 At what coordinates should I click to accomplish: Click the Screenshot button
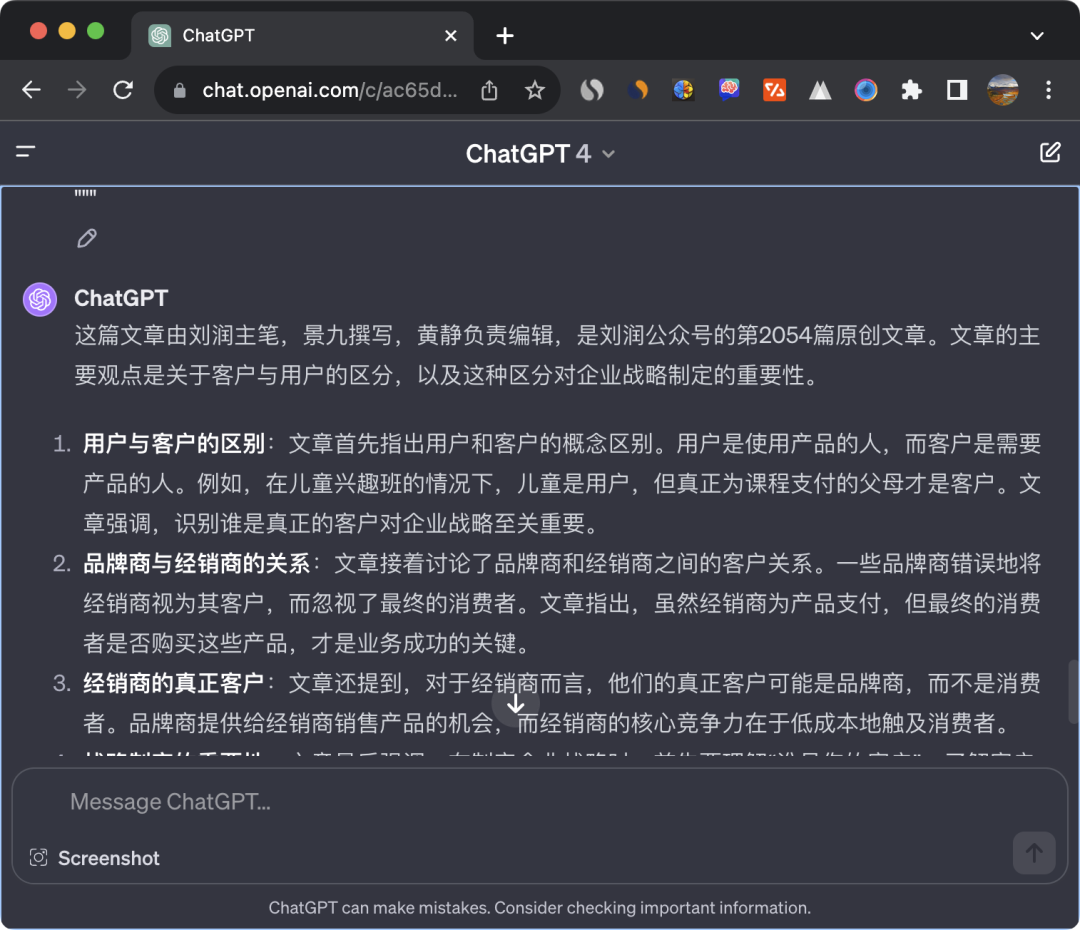pyautogui.click(x=95, y=858)
